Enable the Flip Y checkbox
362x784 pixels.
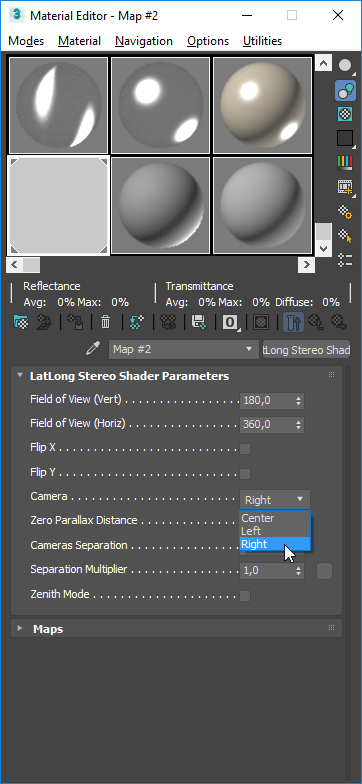click(245, 474)
